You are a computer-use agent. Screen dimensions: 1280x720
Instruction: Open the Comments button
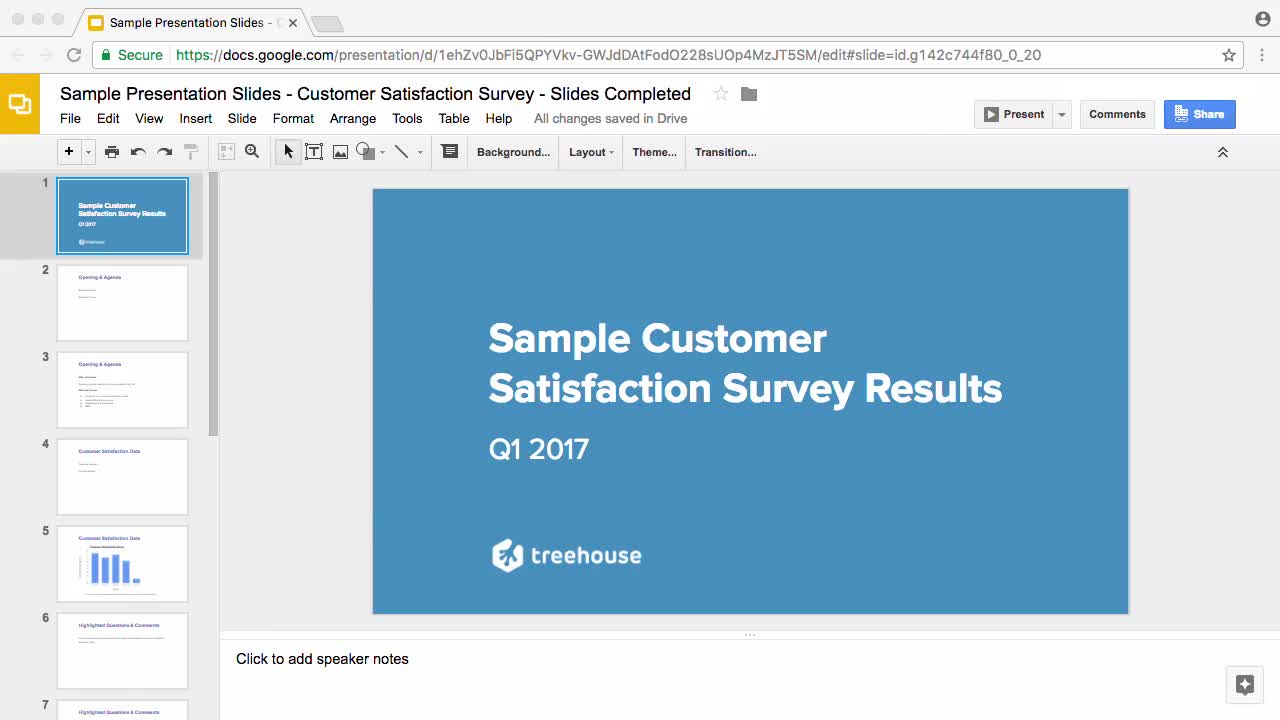coord(1117,114)
